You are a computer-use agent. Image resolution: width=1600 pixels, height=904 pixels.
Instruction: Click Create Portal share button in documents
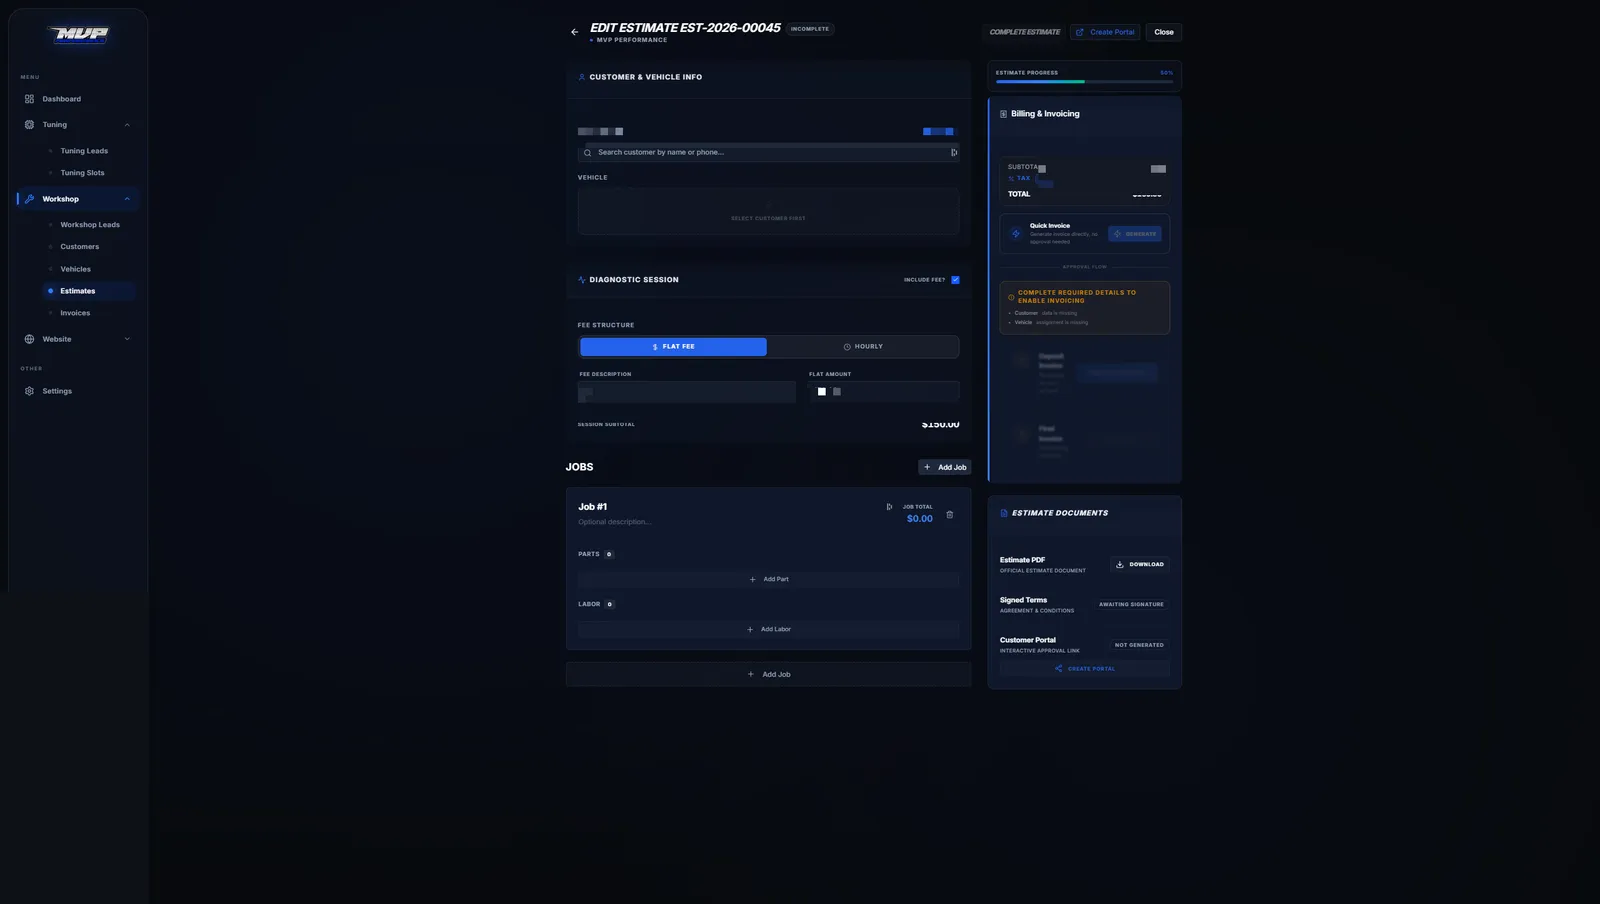click(1084, 669)
